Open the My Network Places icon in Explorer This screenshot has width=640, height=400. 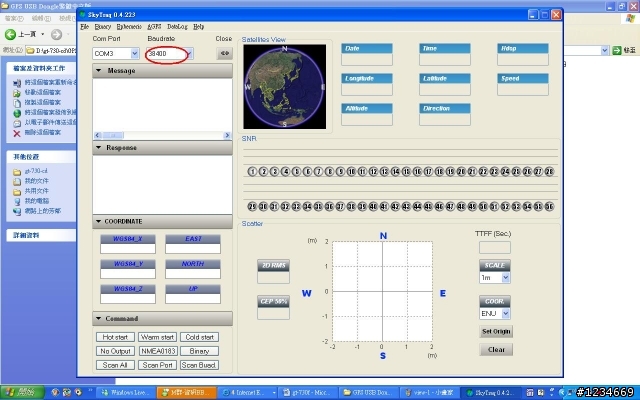coord(17,211)
